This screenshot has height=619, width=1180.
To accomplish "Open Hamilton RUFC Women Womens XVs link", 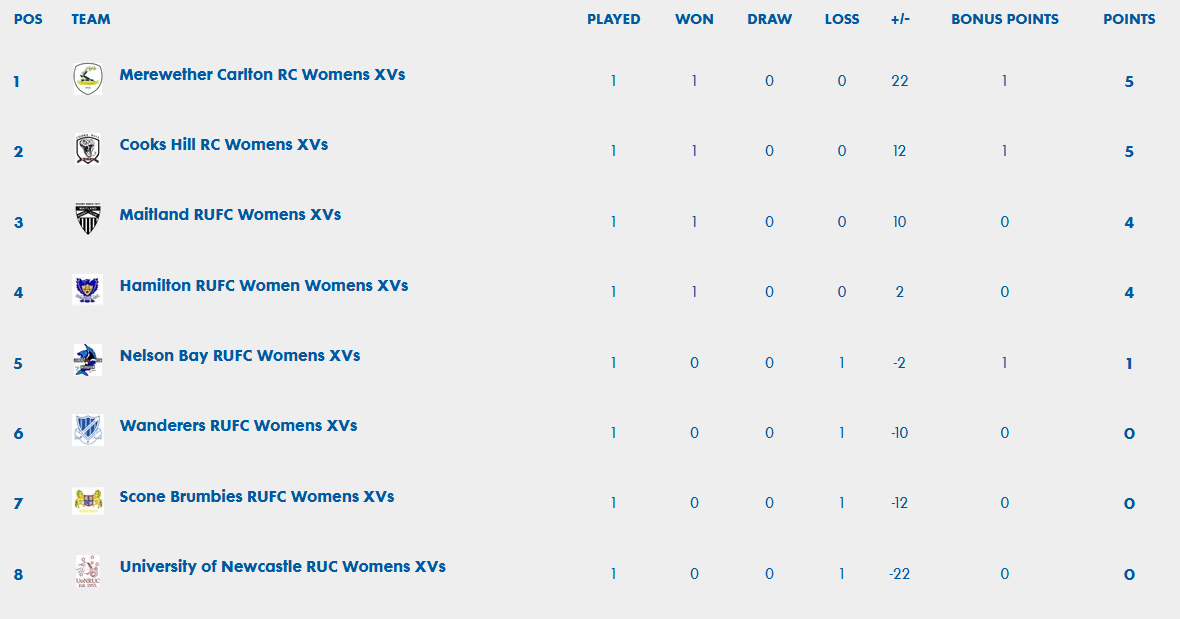I will pyautogui.click(x=263, y=285).
